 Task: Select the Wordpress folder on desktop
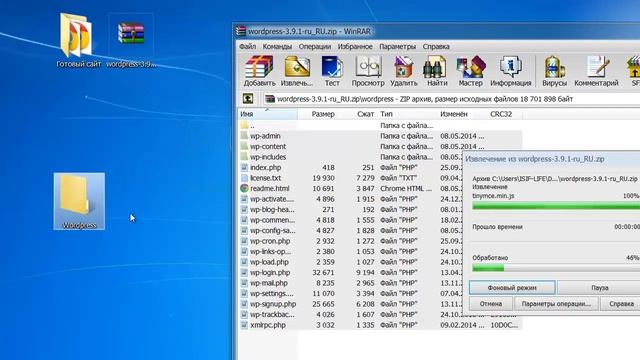click(79, 201)
